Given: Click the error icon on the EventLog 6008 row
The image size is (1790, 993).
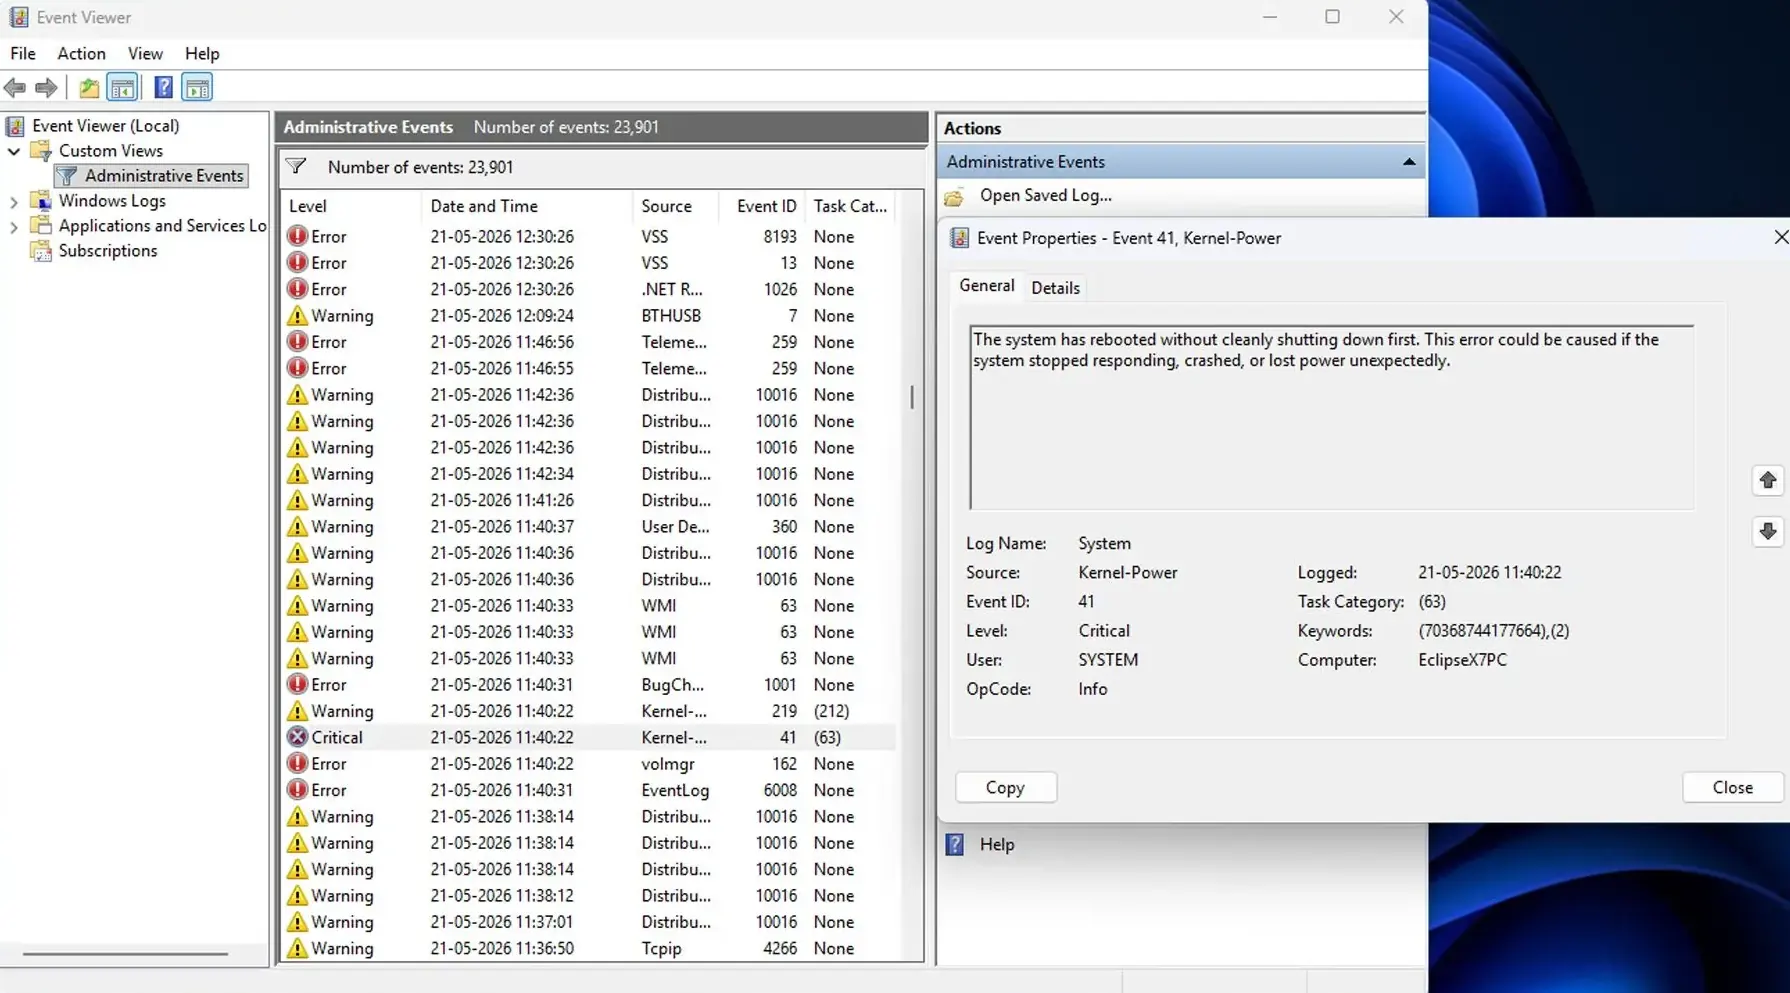Looking at the screenshot, I should pos(297,790).
